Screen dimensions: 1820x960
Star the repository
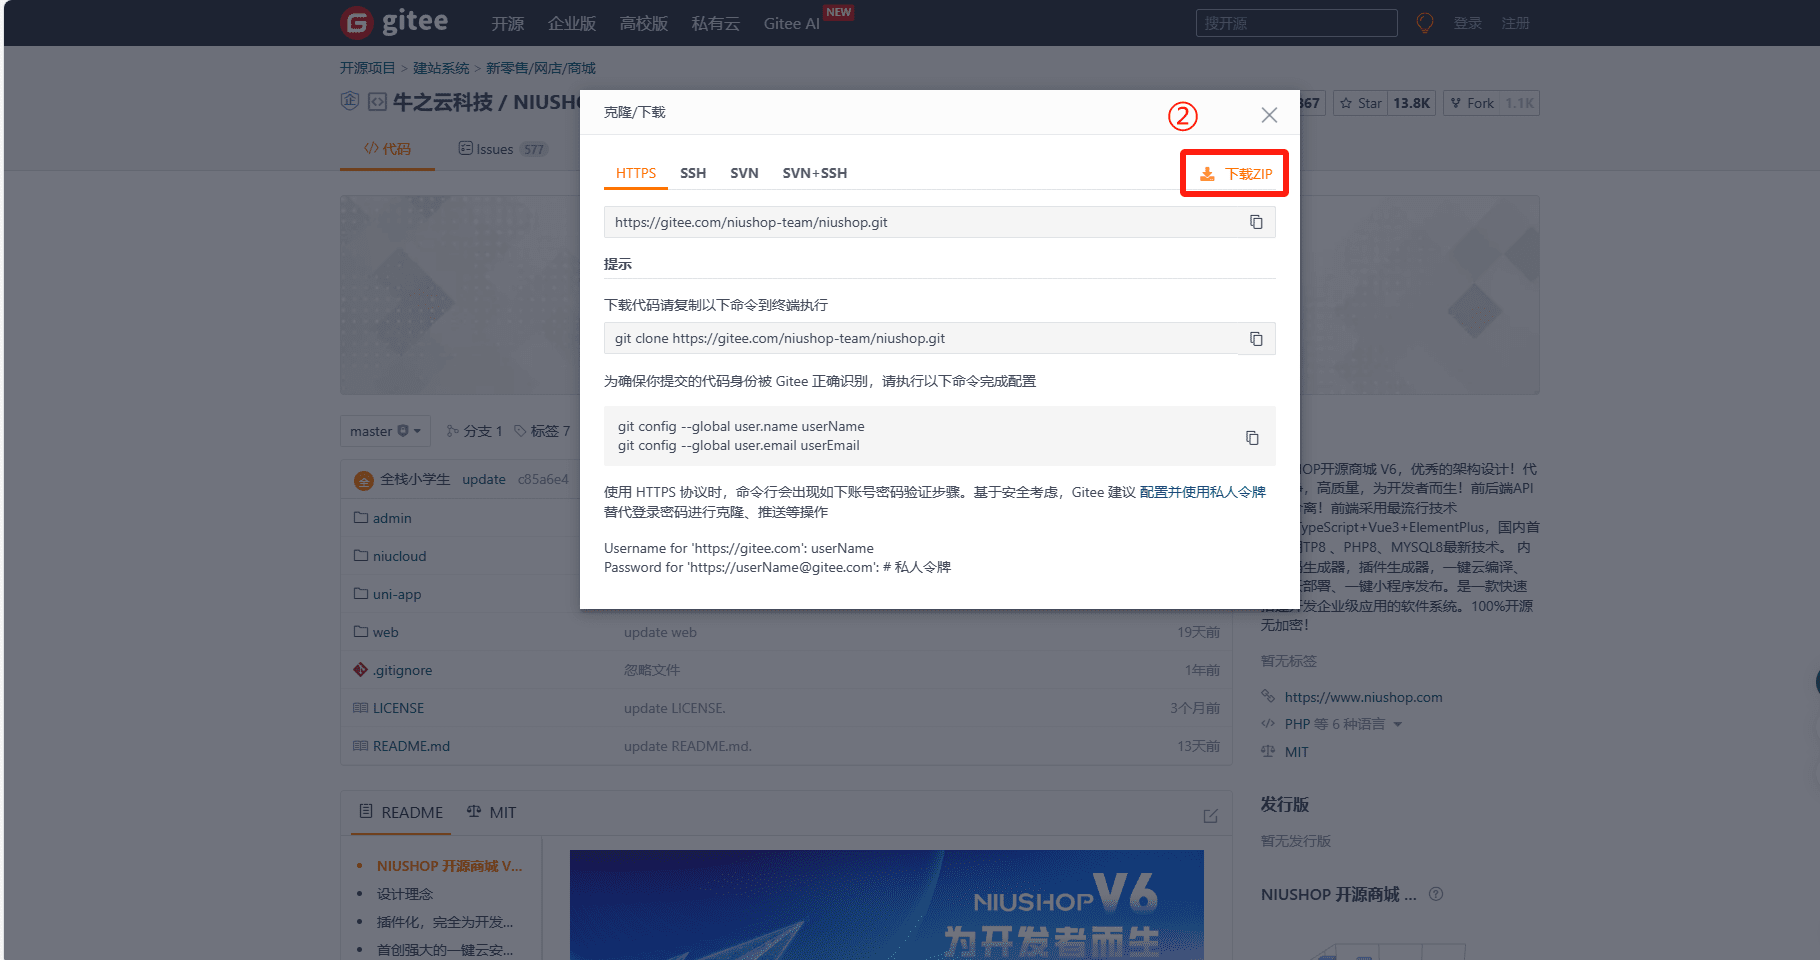click(x=1361, y=103)
